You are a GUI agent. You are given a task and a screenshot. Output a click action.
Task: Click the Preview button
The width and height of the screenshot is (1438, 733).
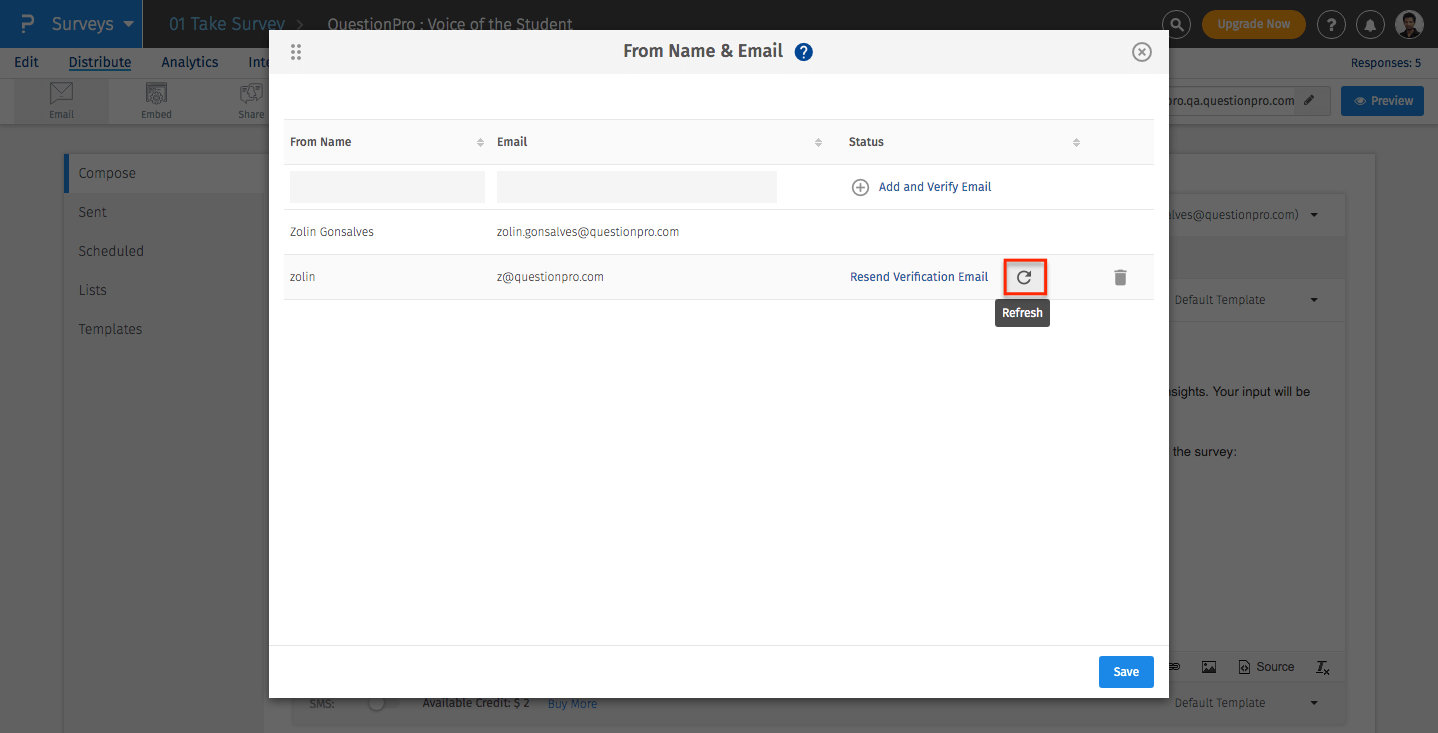pyautogui.click(x=1382, y=101)
